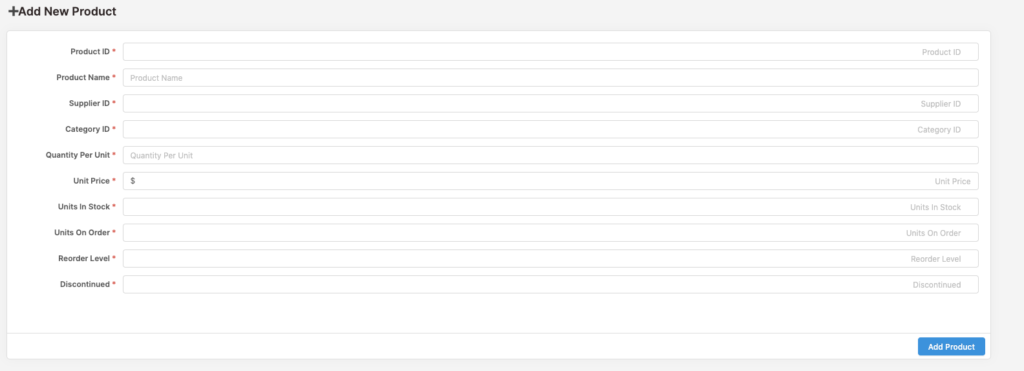This screenshot has height=371, width=1024.
Task: Click the plus icon beside Add New Product
Action: (13, 12)
